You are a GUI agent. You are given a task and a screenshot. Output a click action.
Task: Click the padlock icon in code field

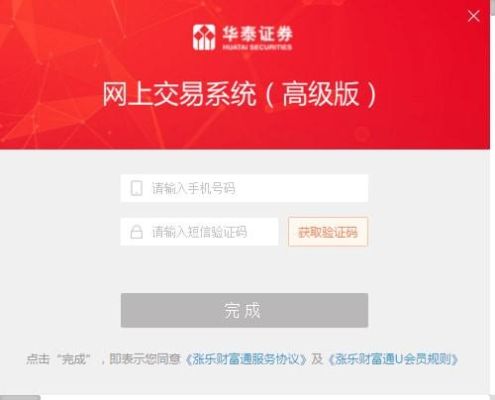[x=136, y=232]
